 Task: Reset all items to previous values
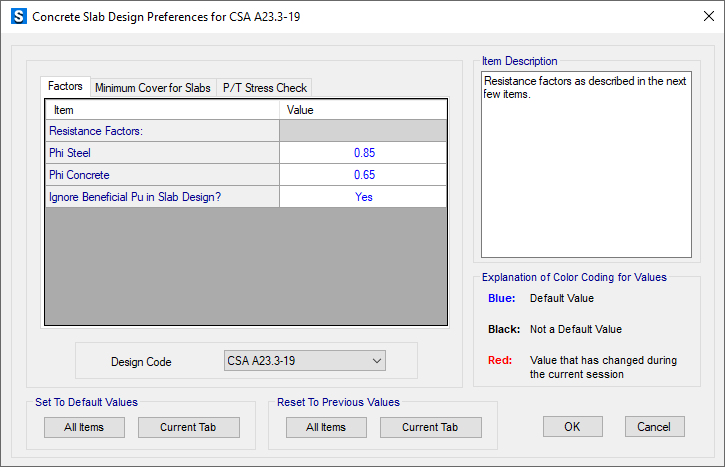pyautogui.click(x=326, y=427)
